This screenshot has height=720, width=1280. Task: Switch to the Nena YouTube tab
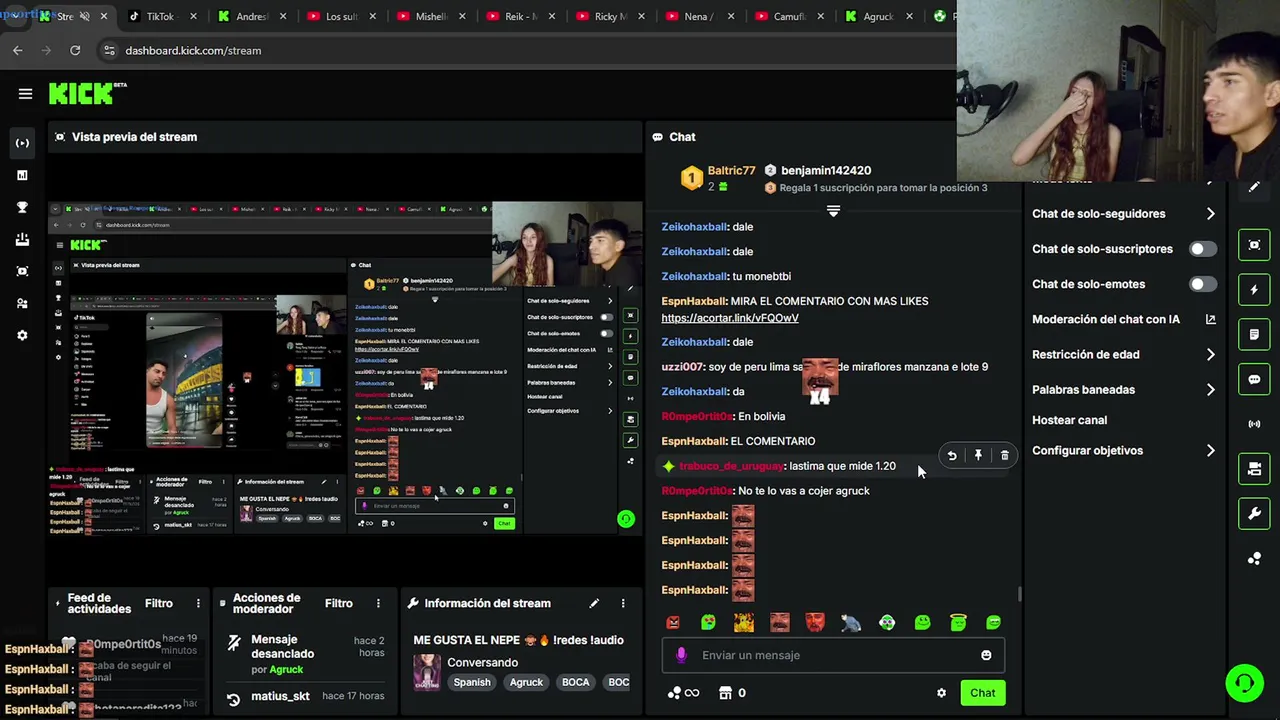tap(701, 16)
